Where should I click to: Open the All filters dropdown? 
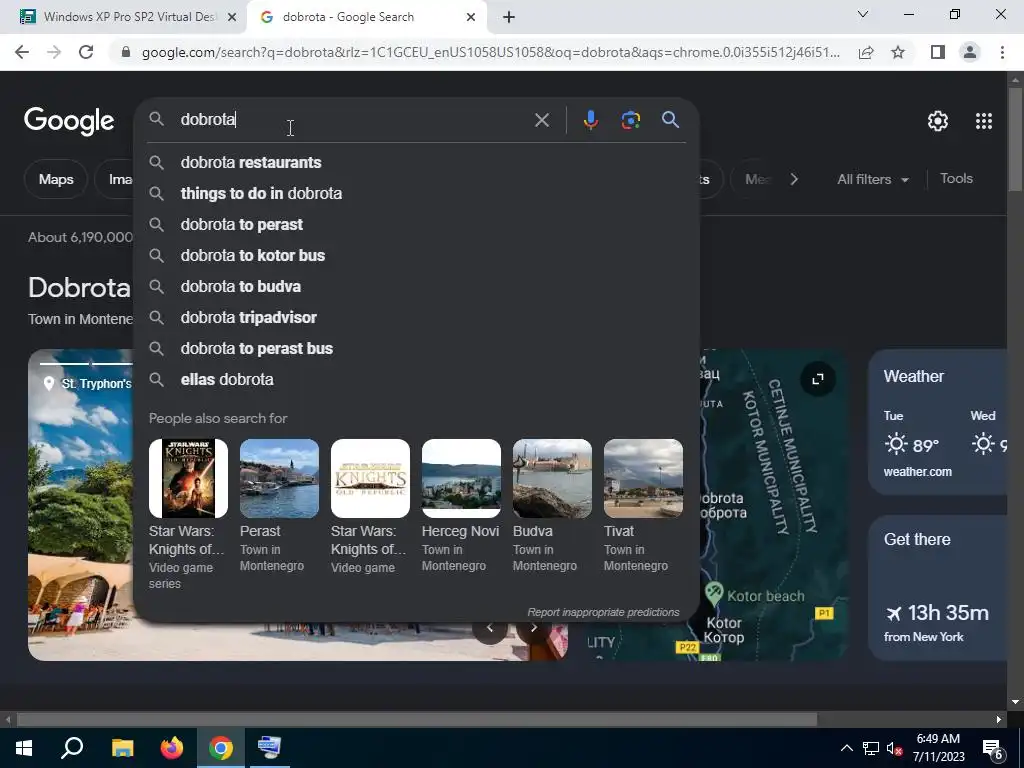click(872, 179)
